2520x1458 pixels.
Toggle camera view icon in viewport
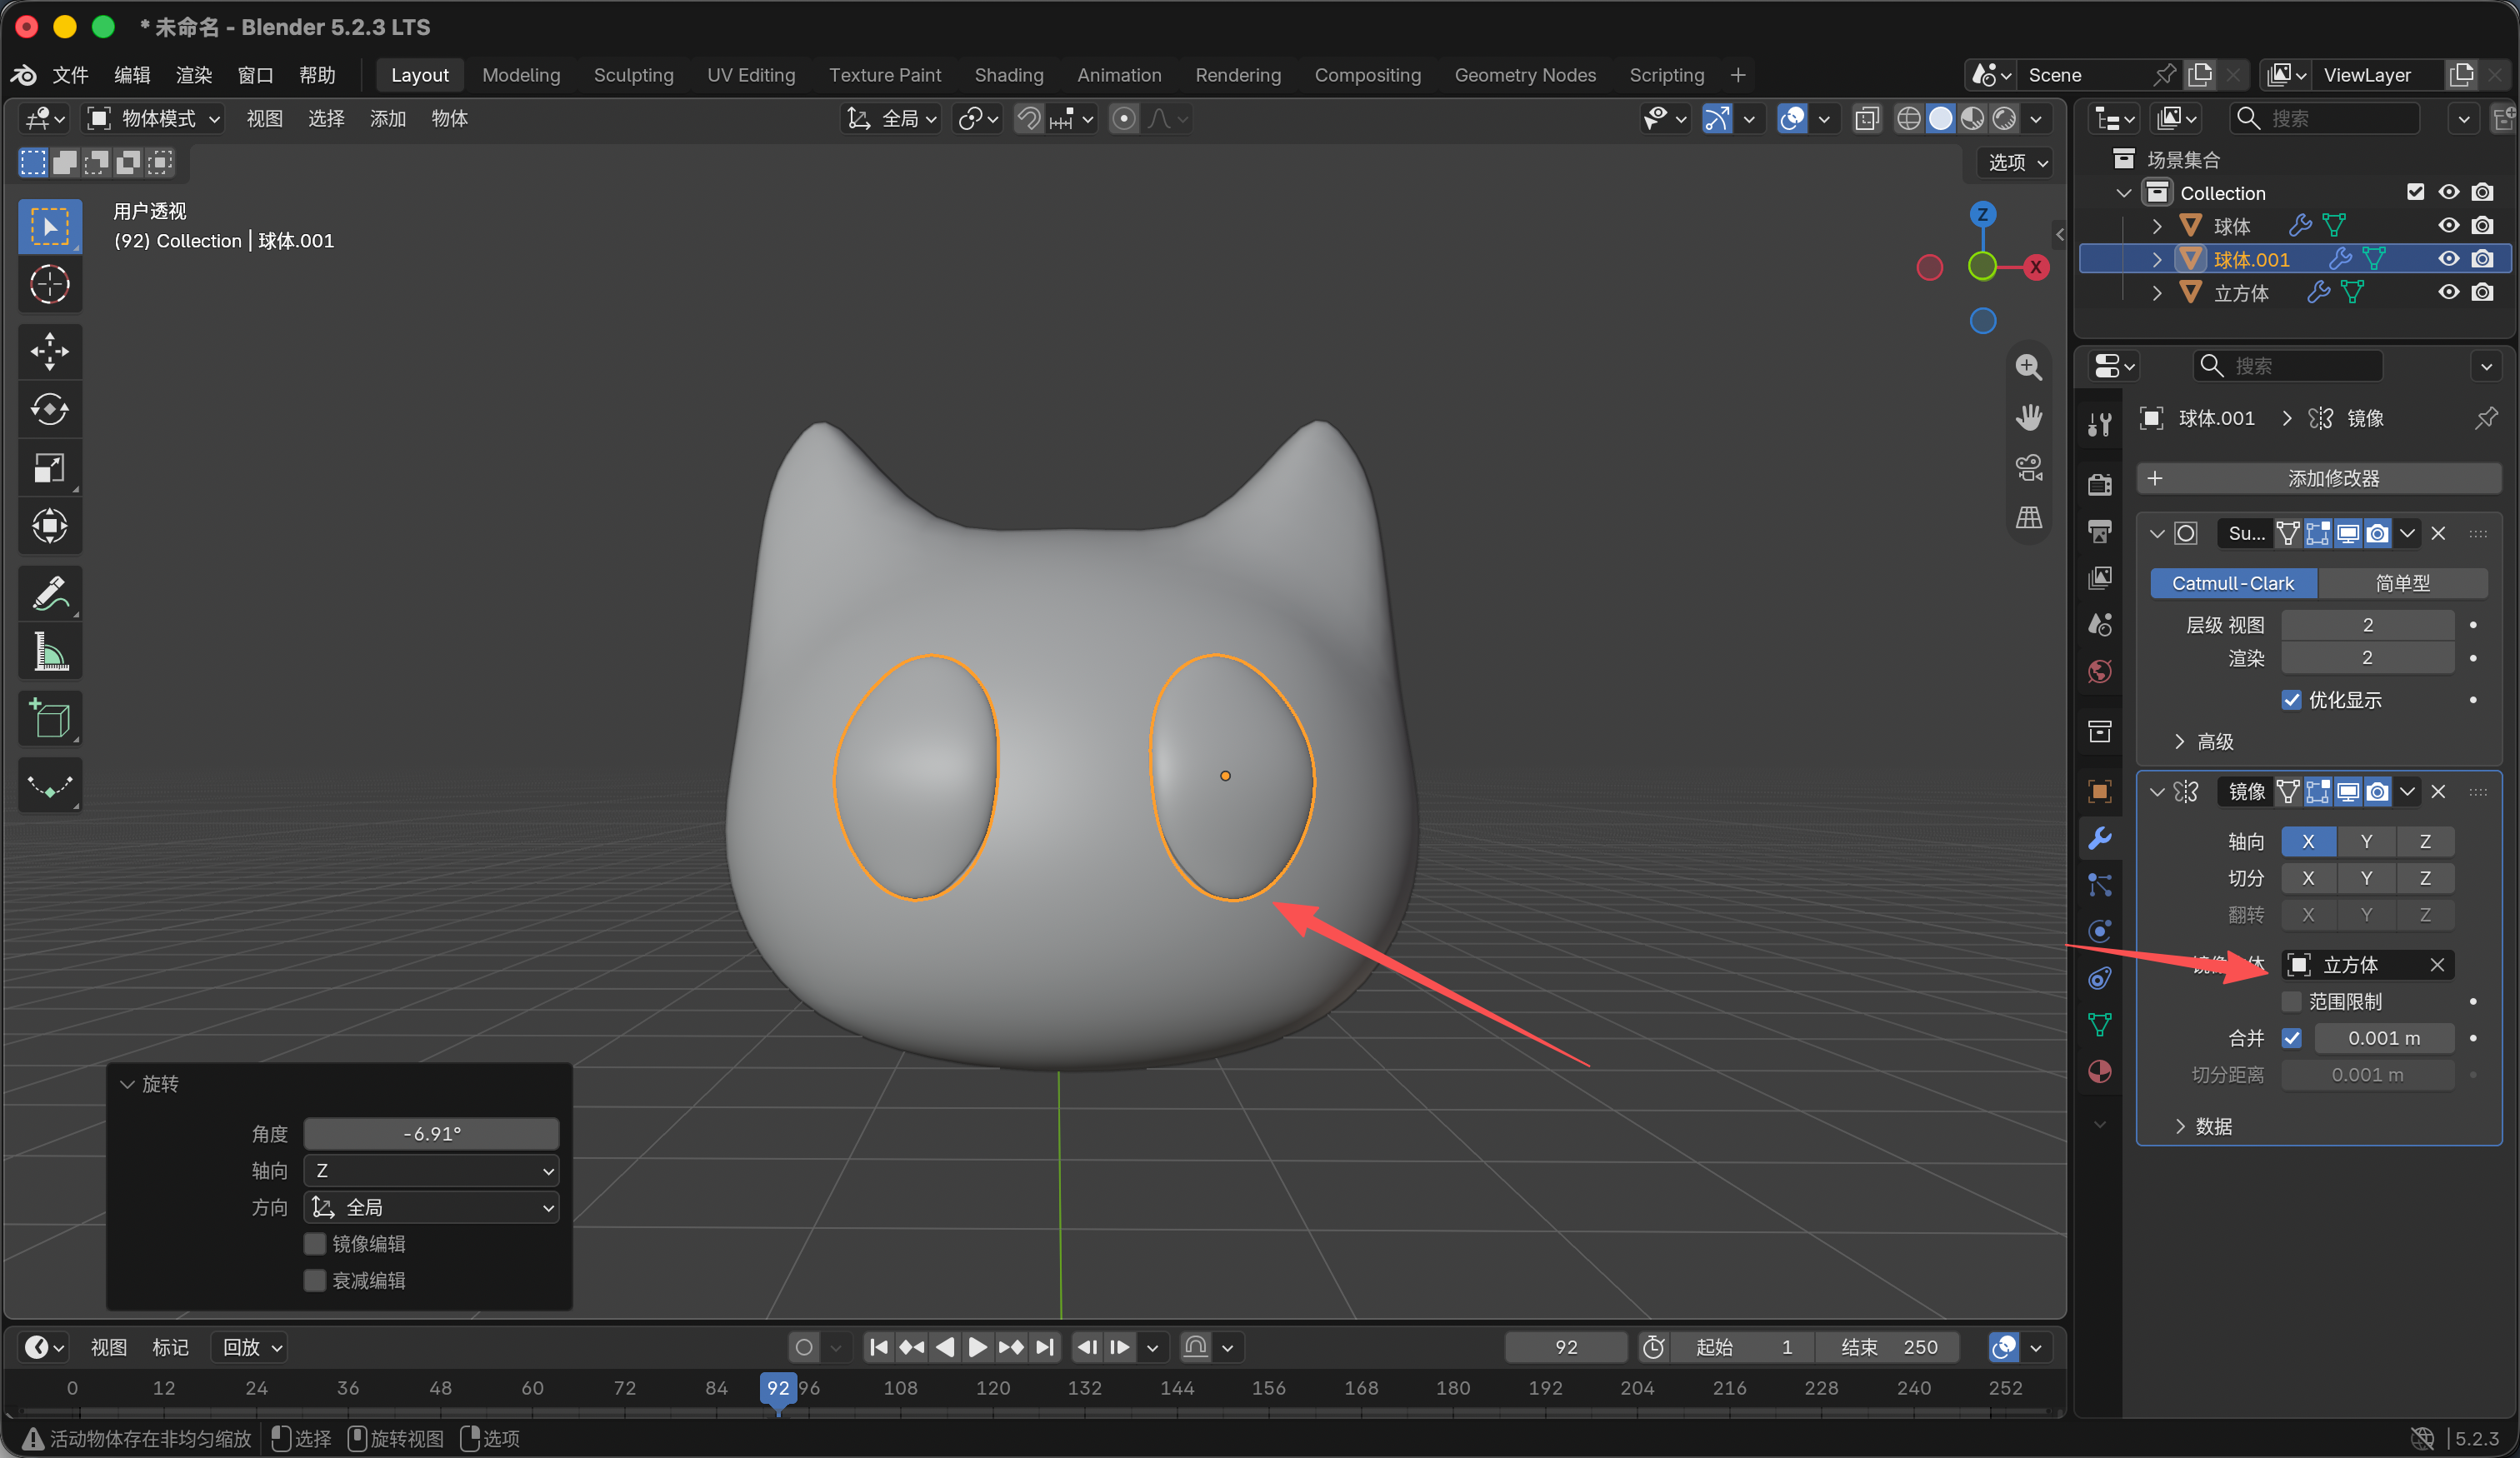tap(2028, 467)
